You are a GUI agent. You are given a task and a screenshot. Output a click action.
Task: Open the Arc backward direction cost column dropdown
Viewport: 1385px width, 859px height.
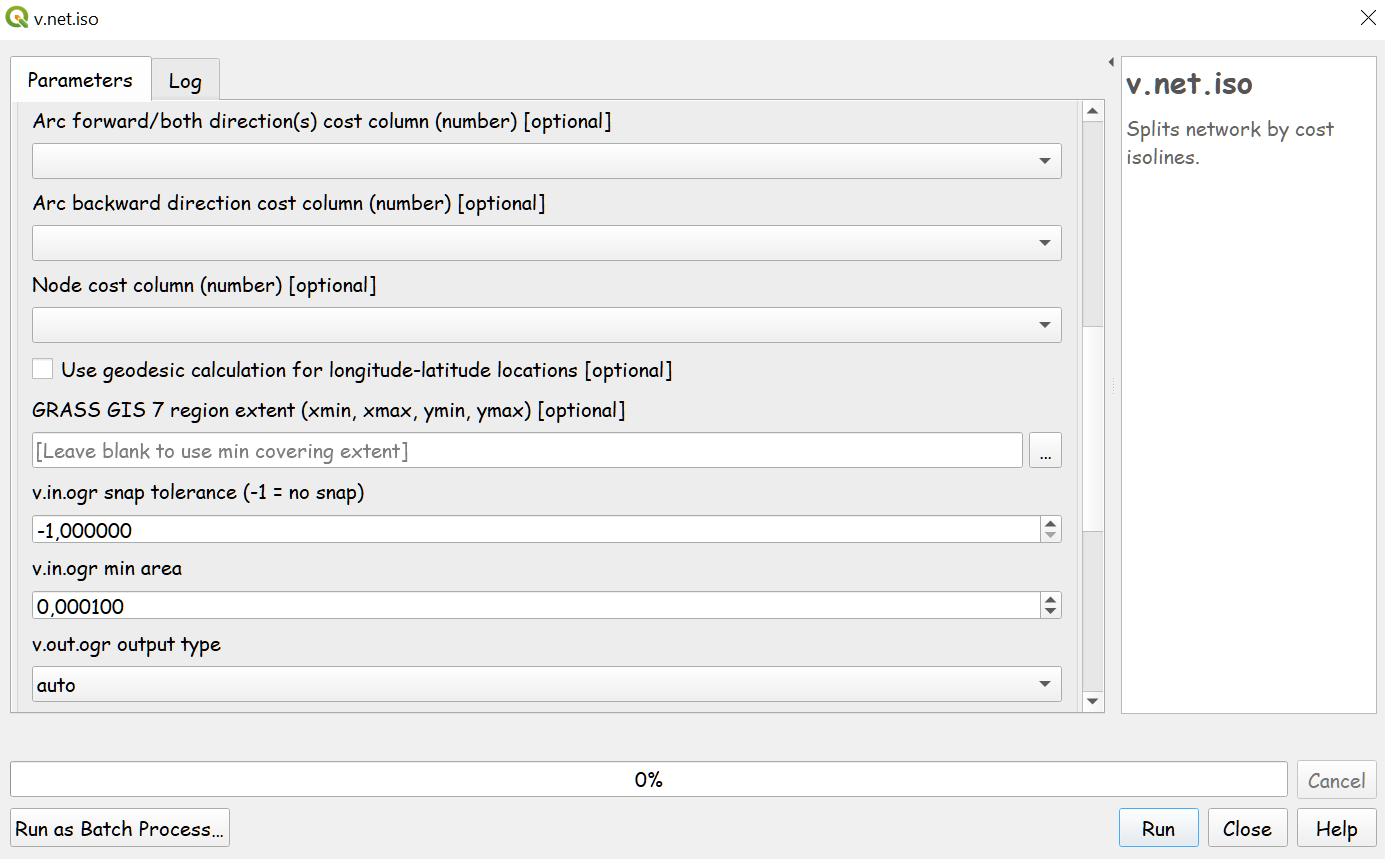point(546,243)
